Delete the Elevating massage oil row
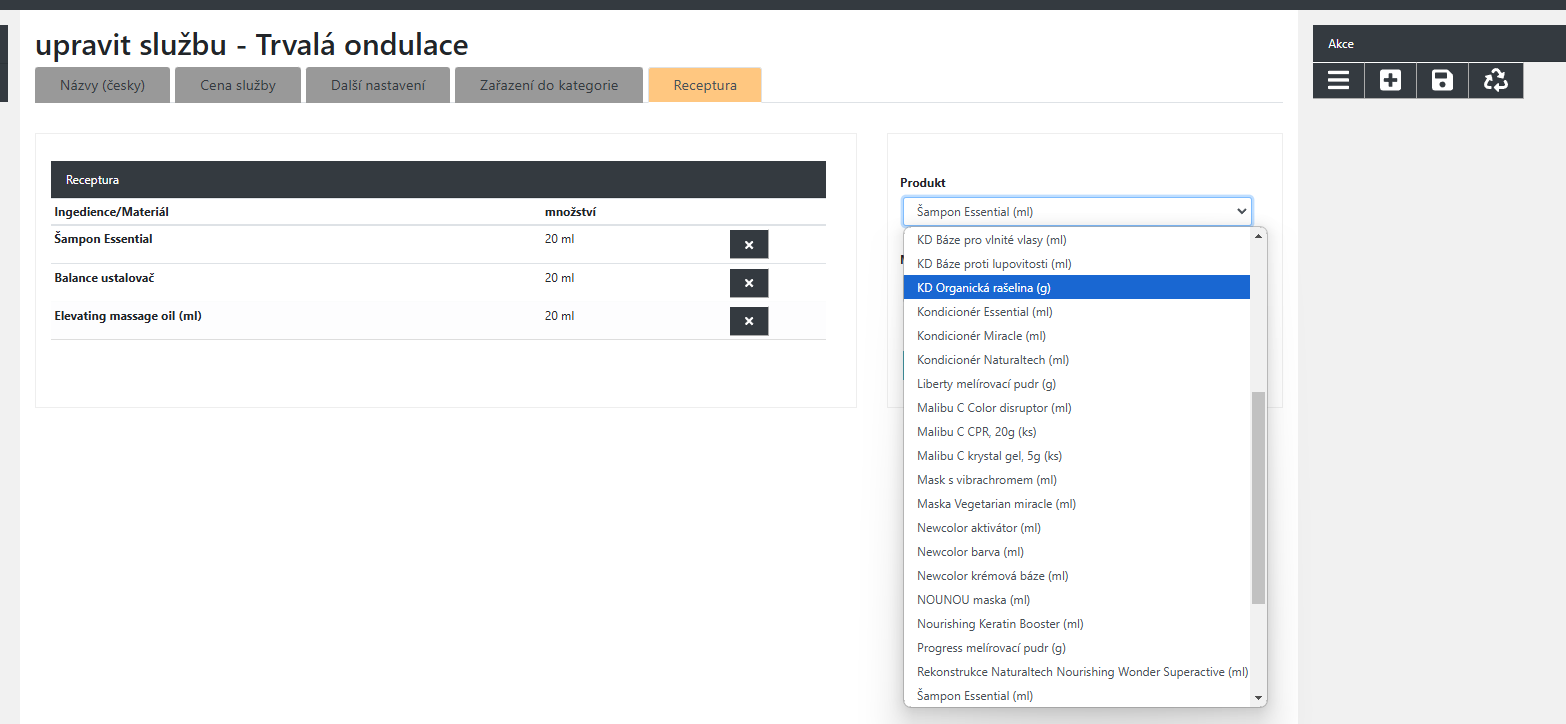1566x724 pixels. point(749,321)
